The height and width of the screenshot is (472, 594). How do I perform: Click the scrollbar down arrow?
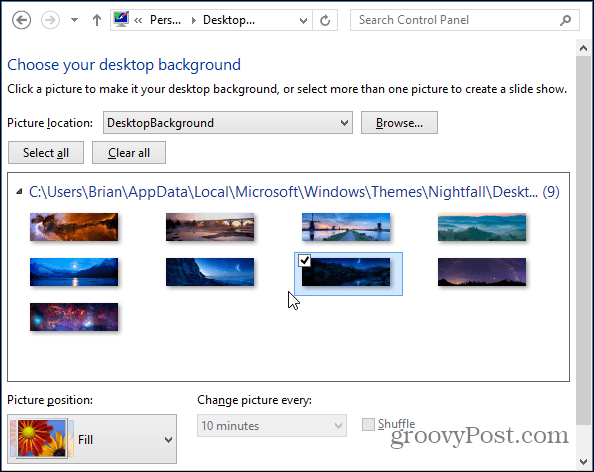point(584,462)
